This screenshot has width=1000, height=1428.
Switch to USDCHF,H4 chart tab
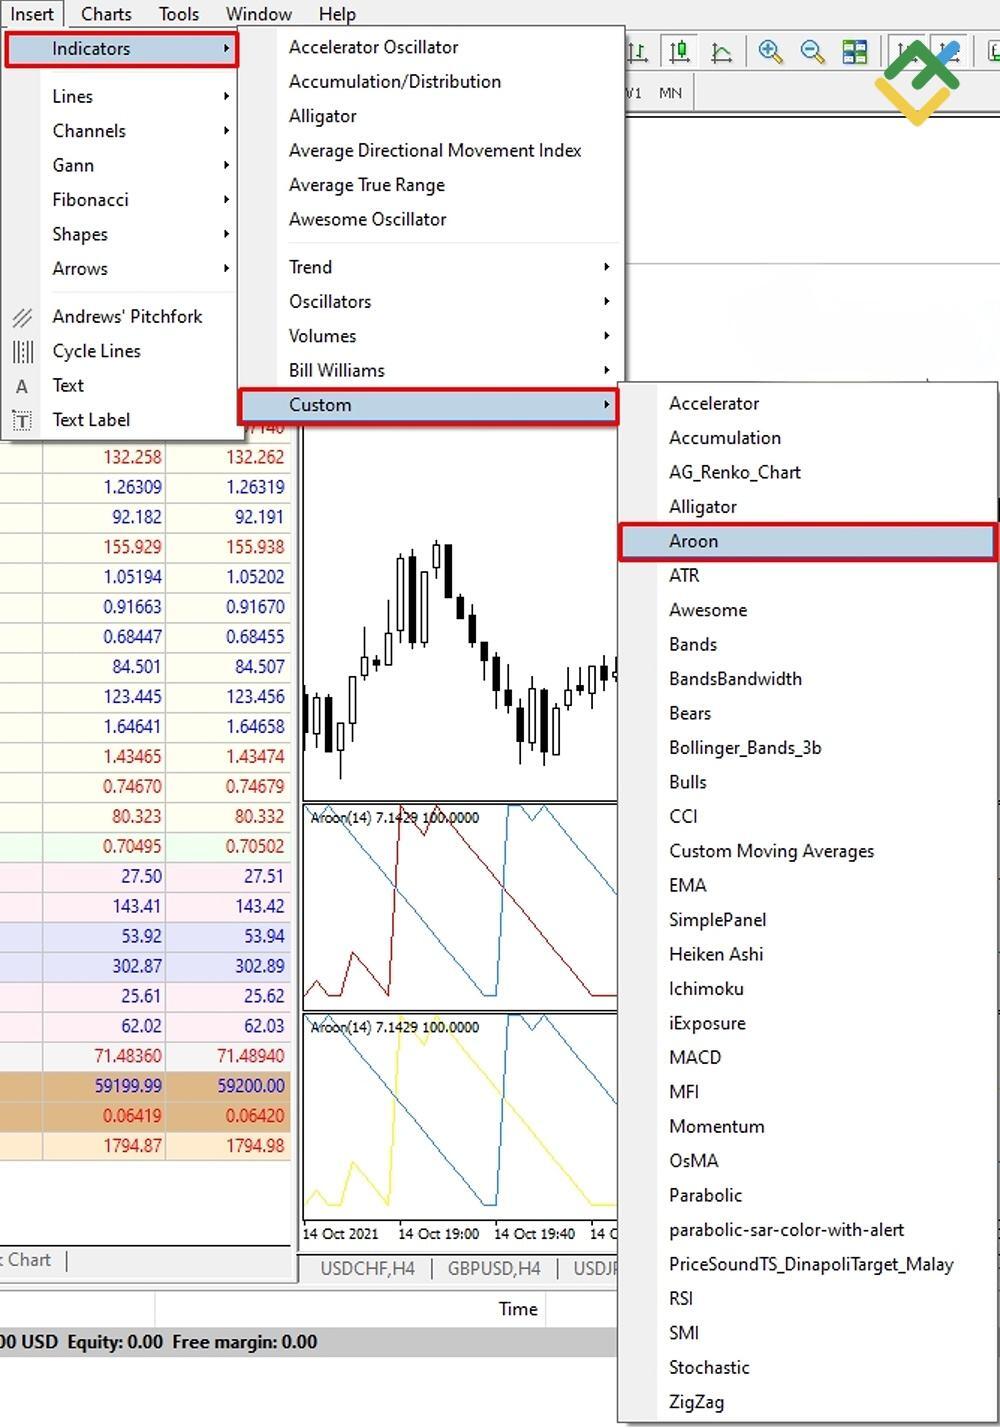tap(367, 1269)
